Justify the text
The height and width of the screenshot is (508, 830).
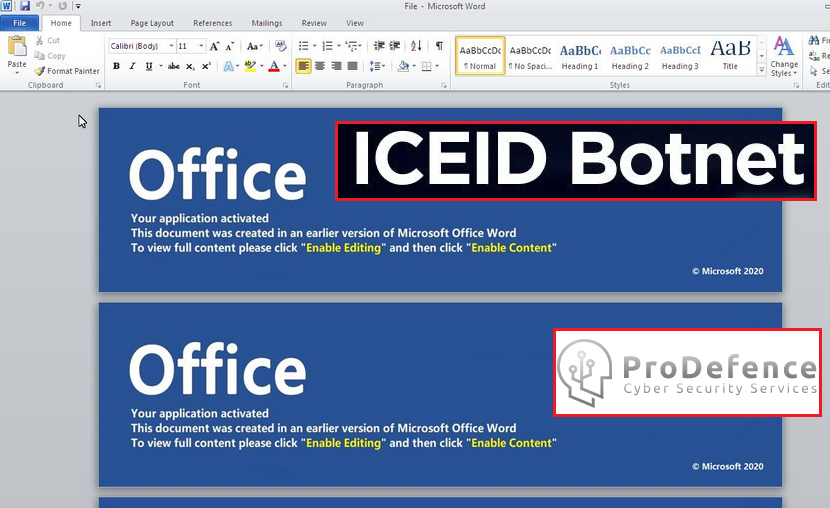point(352,66)
